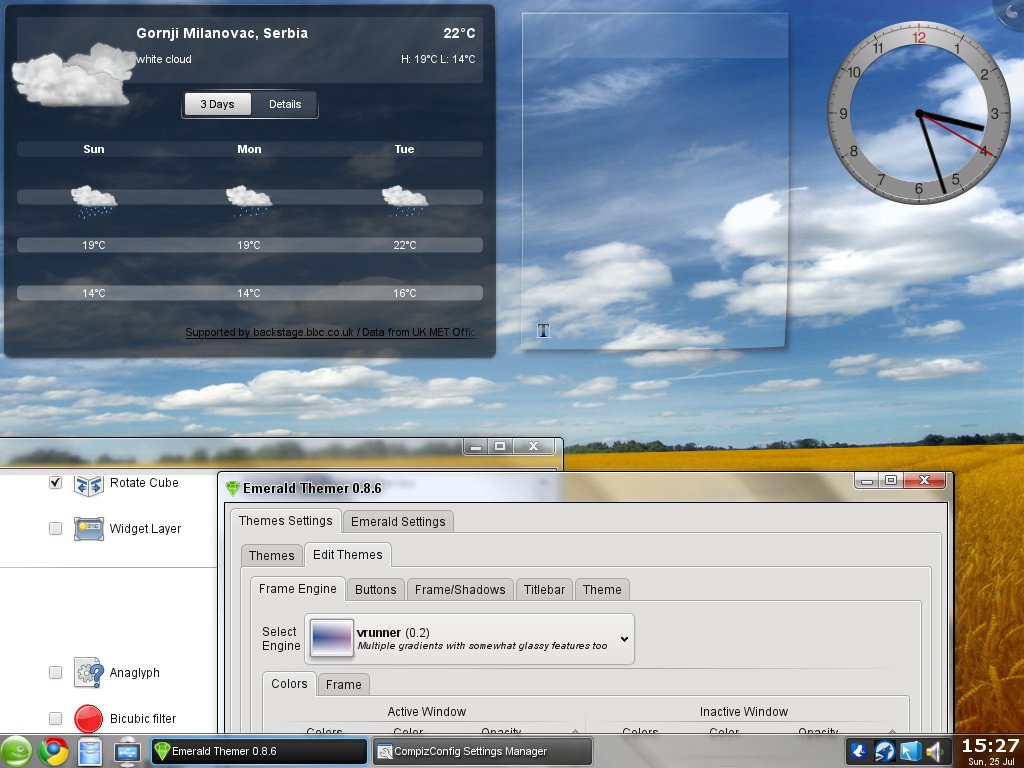The width and height of the screenshot is (1024, 768).
Task: Select the Frame sub-tab
Action: click(x=344, y=684)
